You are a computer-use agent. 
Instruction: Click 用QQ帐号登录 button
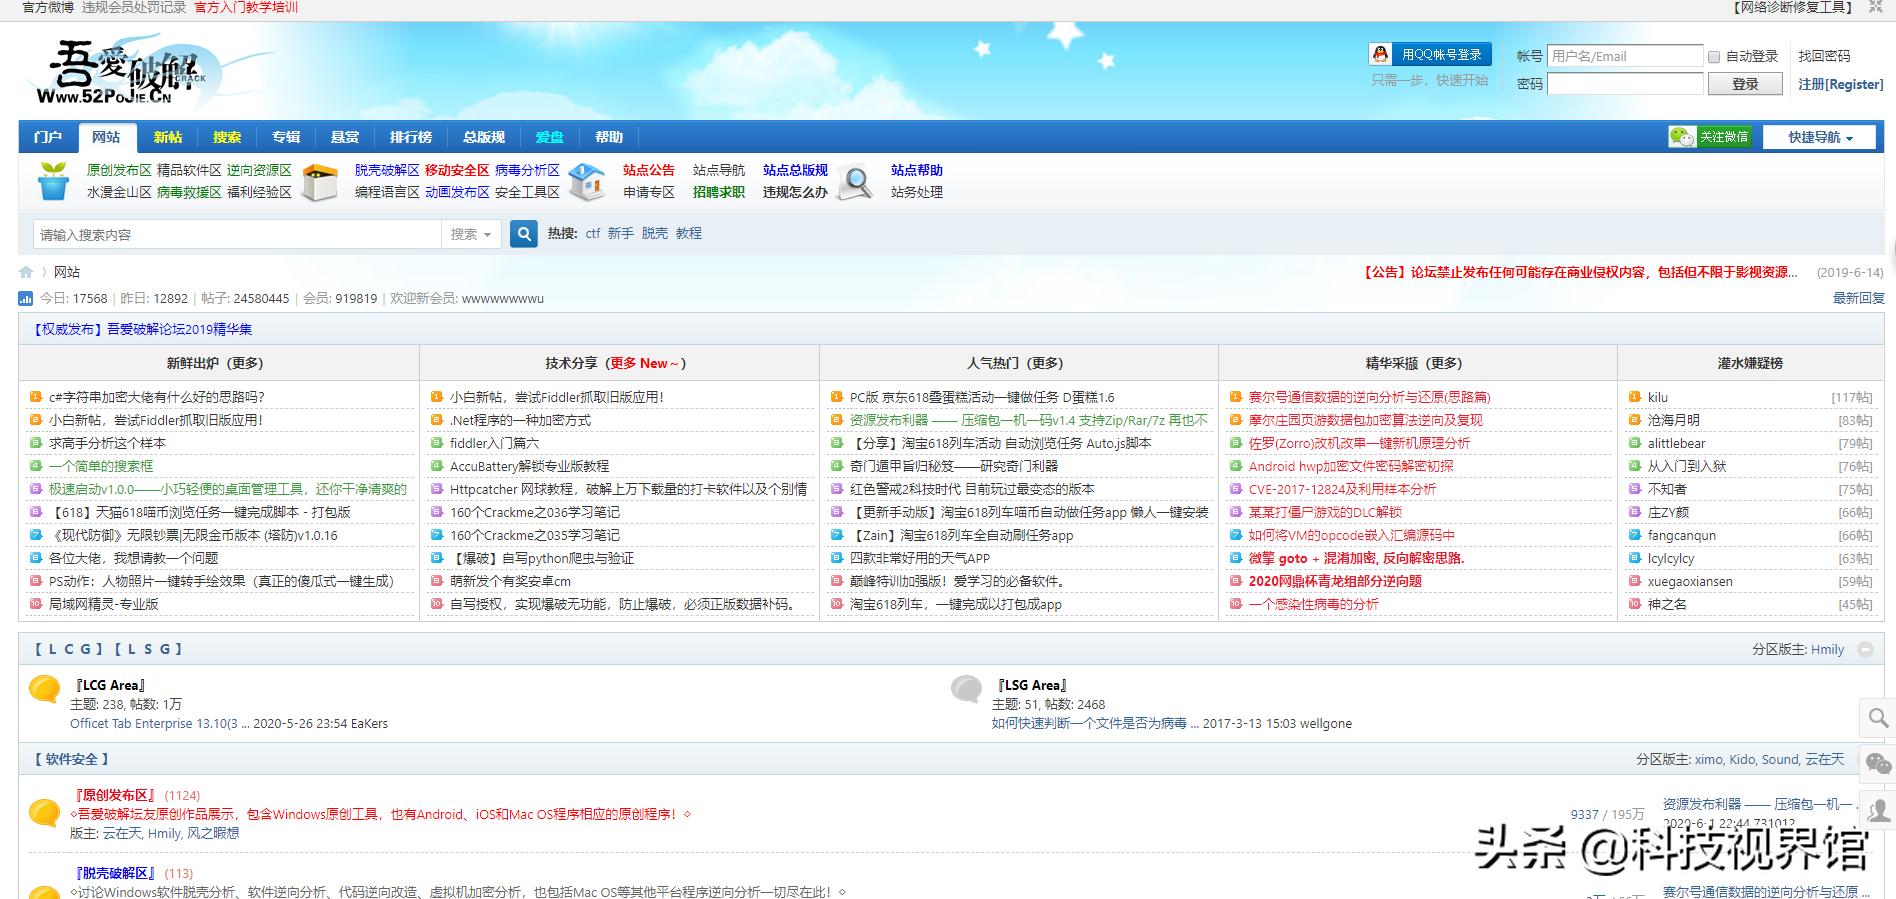[x=1430, y=54]
